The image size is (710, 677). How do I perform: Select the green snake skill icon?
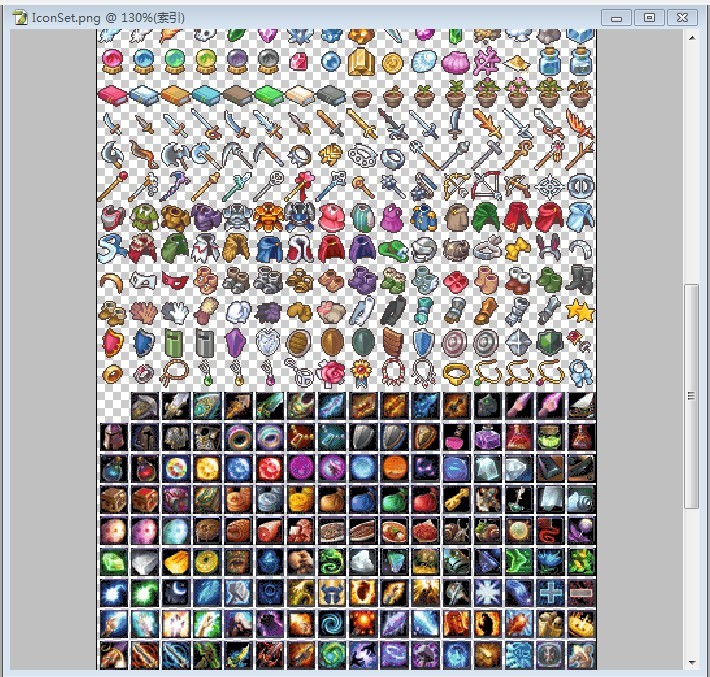pyautogui.click(x=332, y=562)
